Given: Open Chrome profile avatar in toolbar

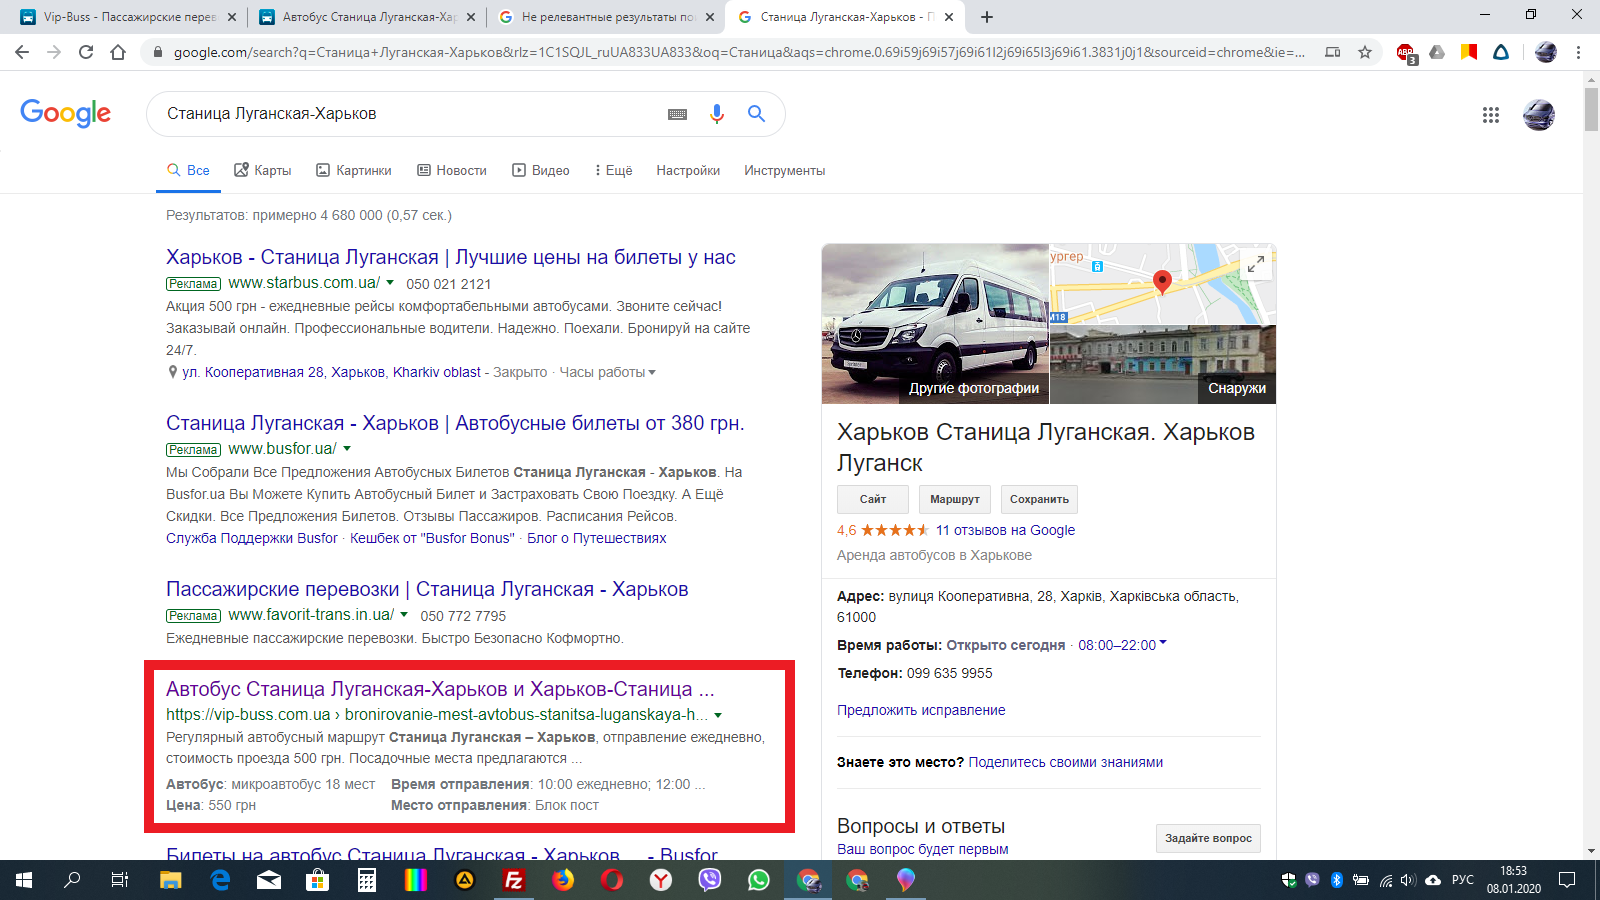Looking at the screenshot, I should pyautogui.click(x=1545, y=52).
